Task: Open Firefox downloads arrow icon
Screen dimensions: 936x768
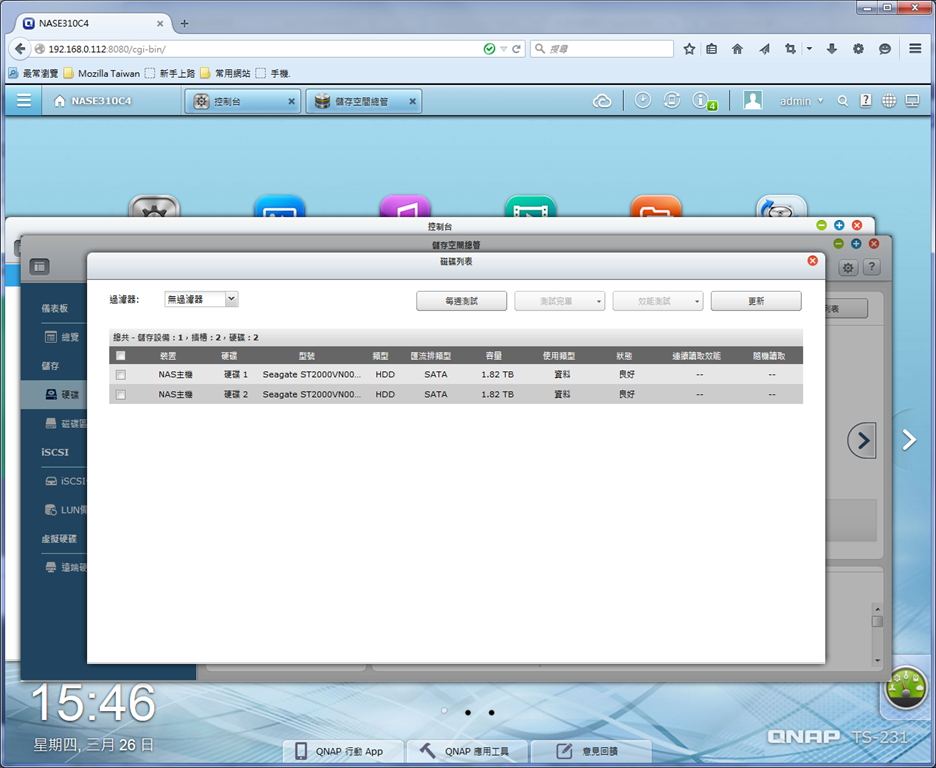Action: 832,49
